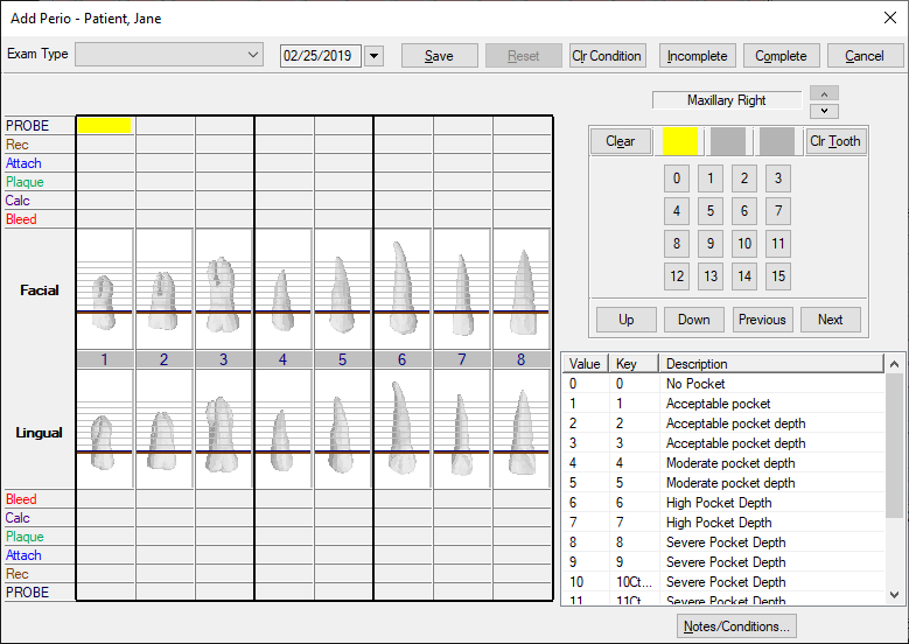
Task: Click the highlighted yellow PROBE cell for tooth 1
Action: click(104, 126)
